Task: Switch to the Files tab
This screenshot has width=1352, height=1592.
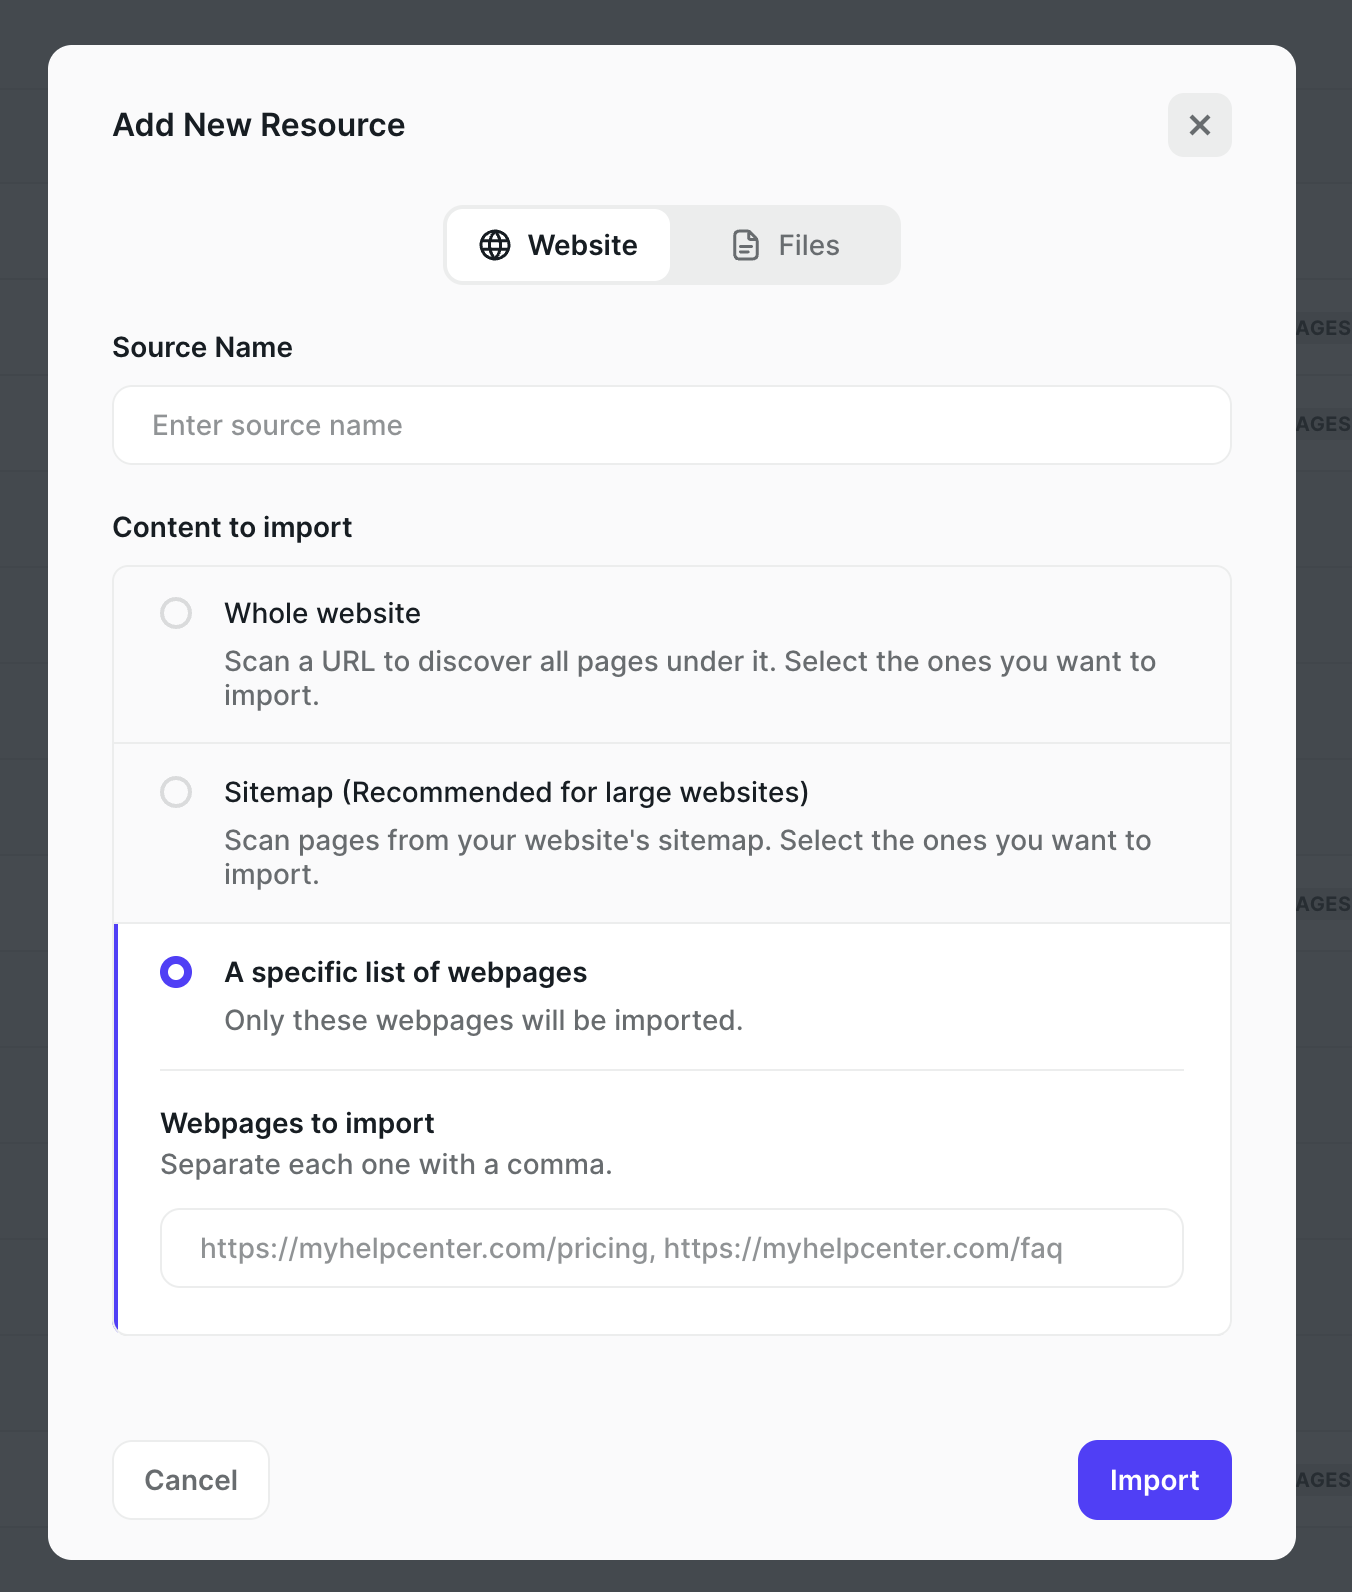Action: point(786,245)
